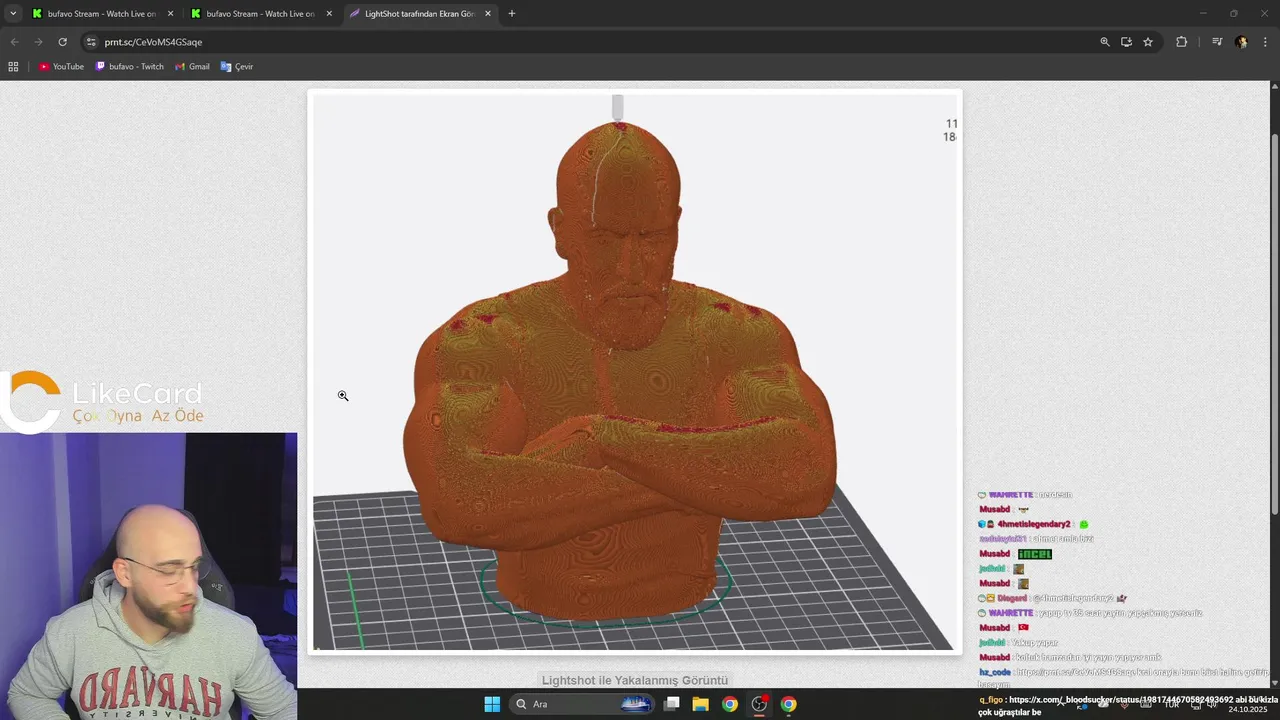
Task: Click WAHRETTE's top chat message
Action: coord(1025,495)
